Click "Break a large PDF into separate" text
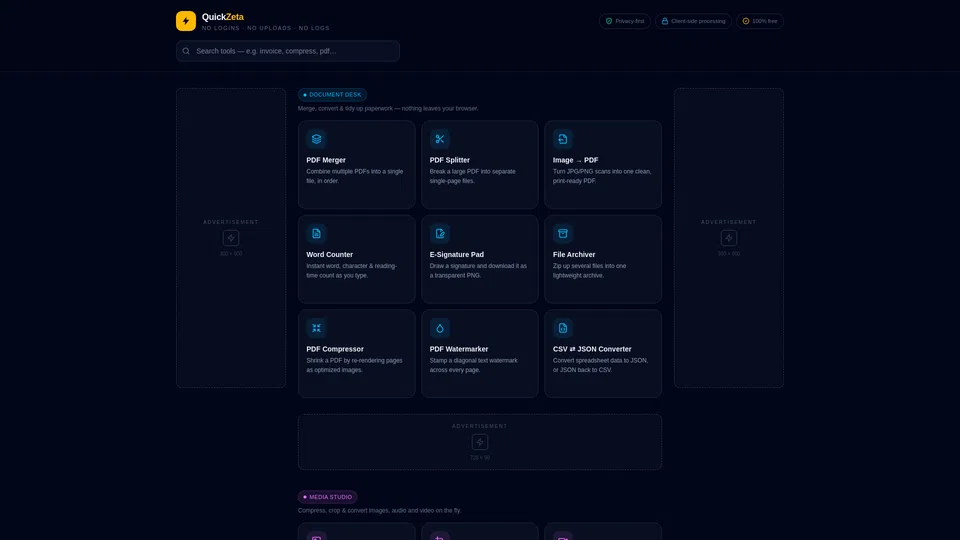The width and height of the screenshot is (960, 540). (472, 176)
